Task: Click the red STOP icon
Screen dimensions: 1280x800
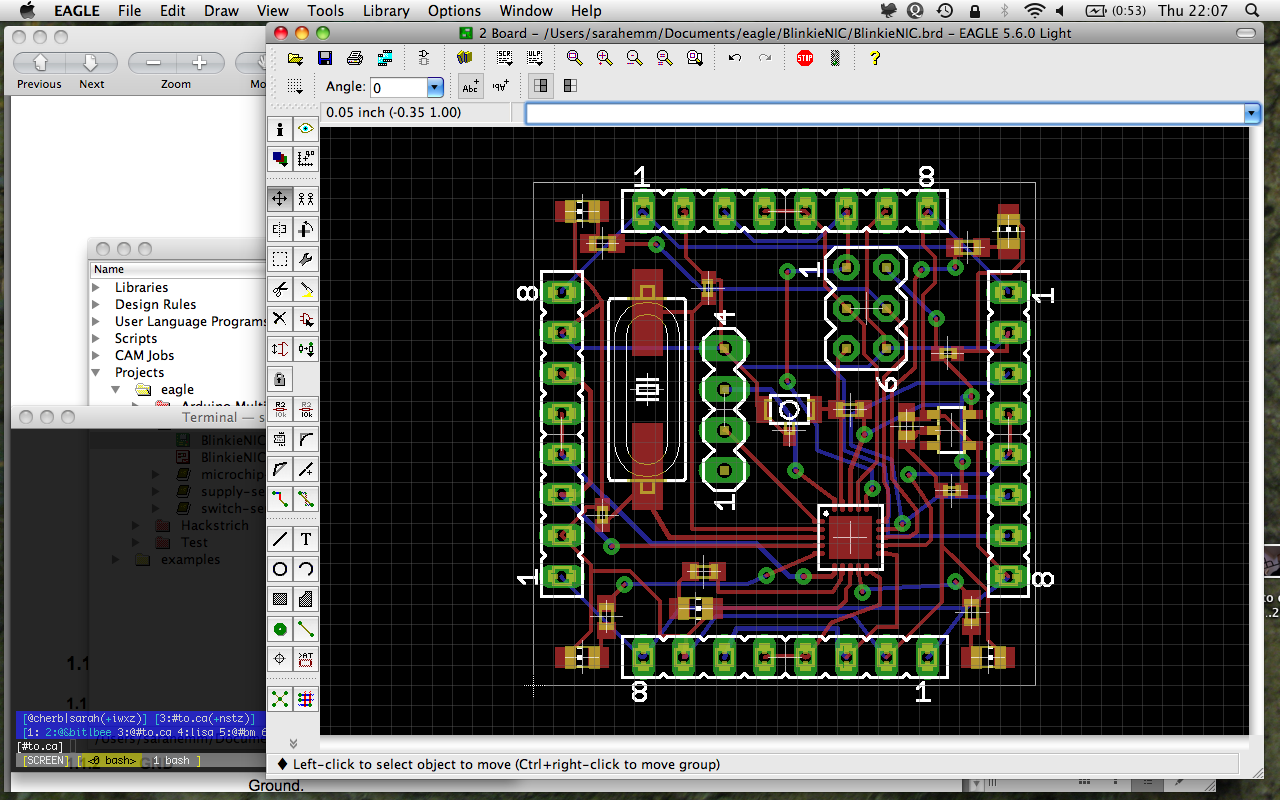Action: pos(805,58)
